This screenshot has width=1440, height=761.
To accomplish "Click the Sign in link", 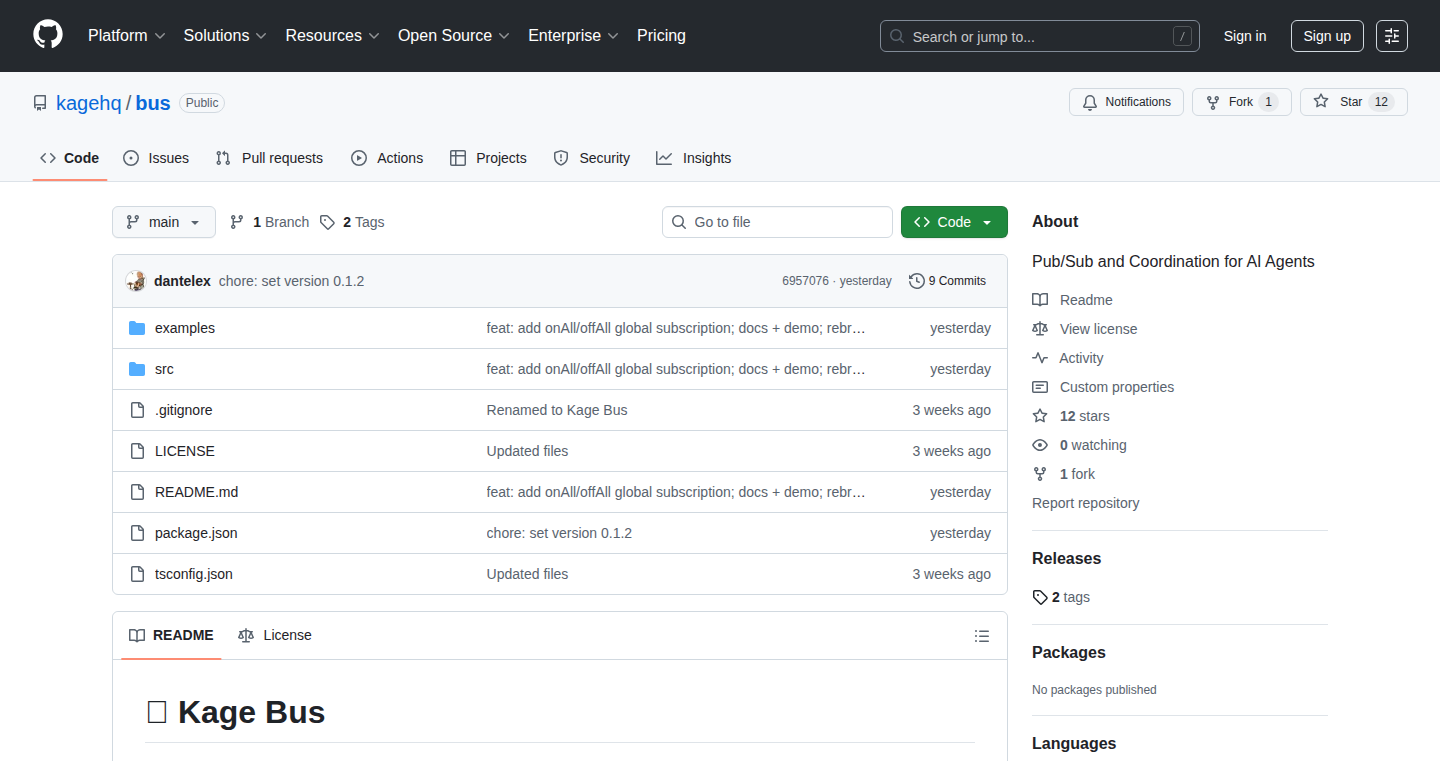I will (x=1245, y=36).
